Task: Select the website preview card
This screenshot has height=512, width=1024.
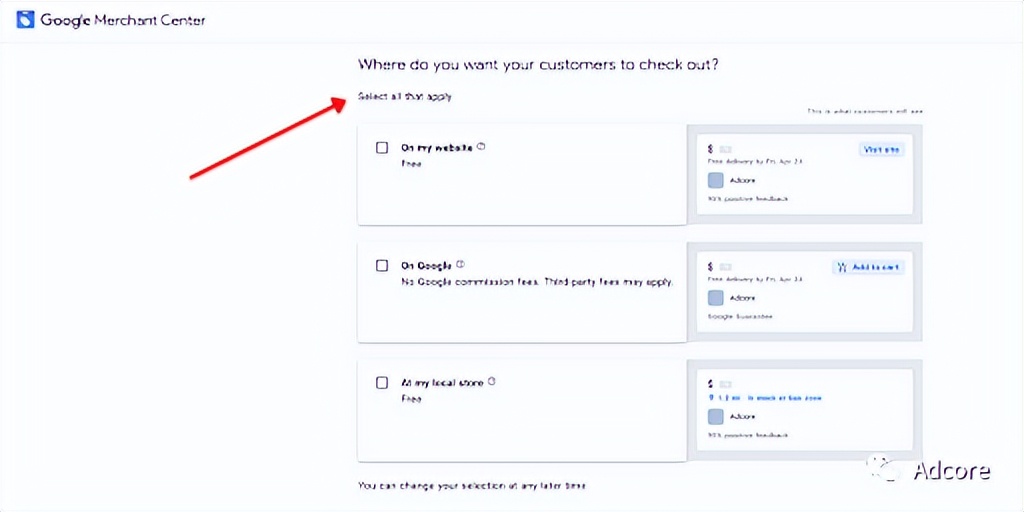Action: [804, 175]
